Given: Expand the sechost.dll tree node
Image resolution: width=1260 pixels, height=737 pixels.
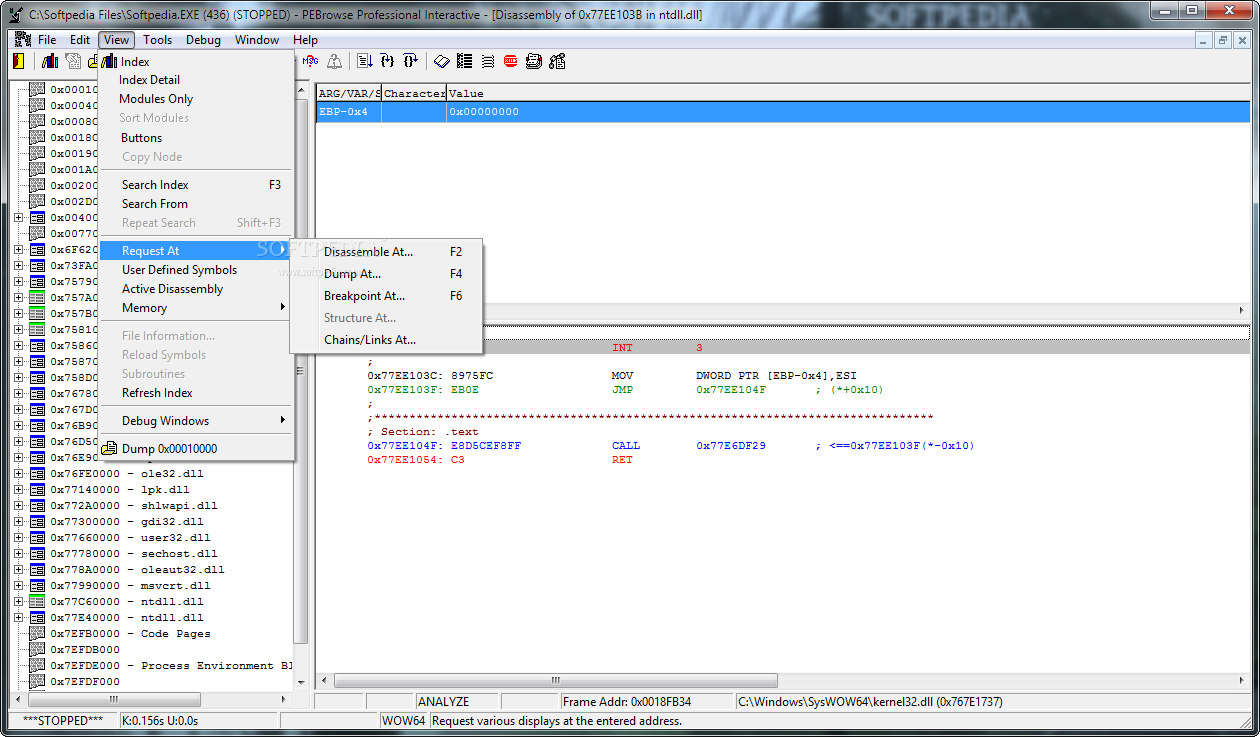Looking at the screenshot, I should coord(18,554).
